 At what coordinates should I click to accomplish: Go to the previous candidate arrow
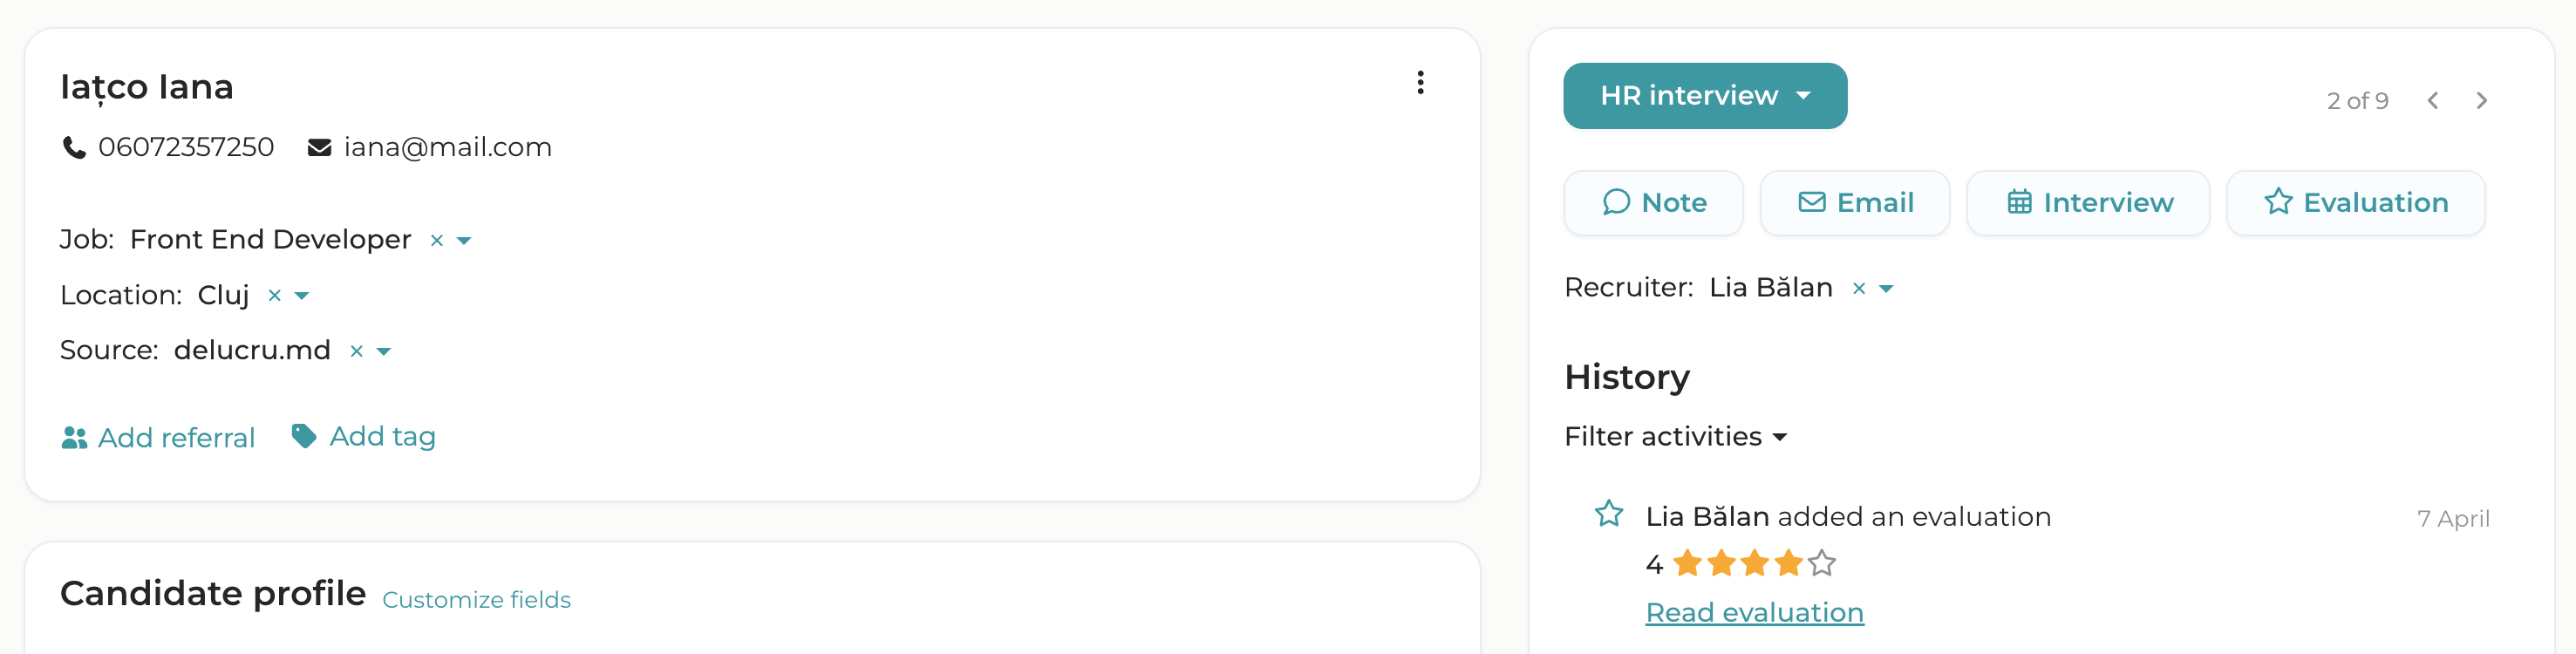pyautogui.click(x=2433, y=101)
